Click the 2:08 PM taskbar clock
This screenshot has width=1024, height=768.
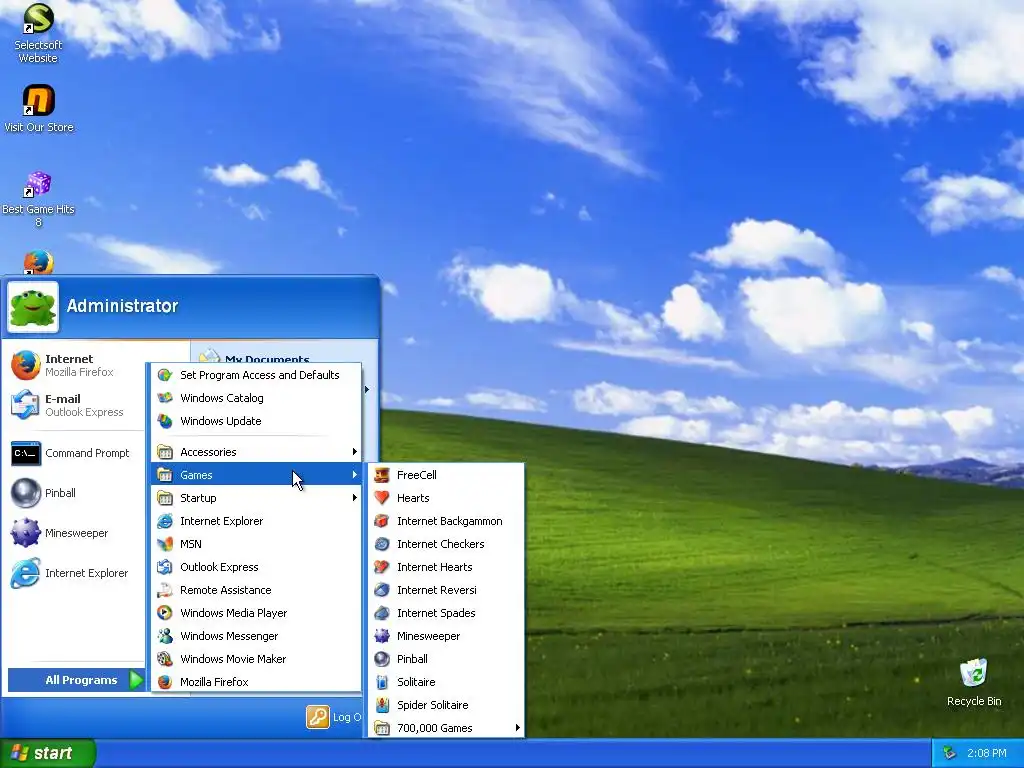(986, 753)
